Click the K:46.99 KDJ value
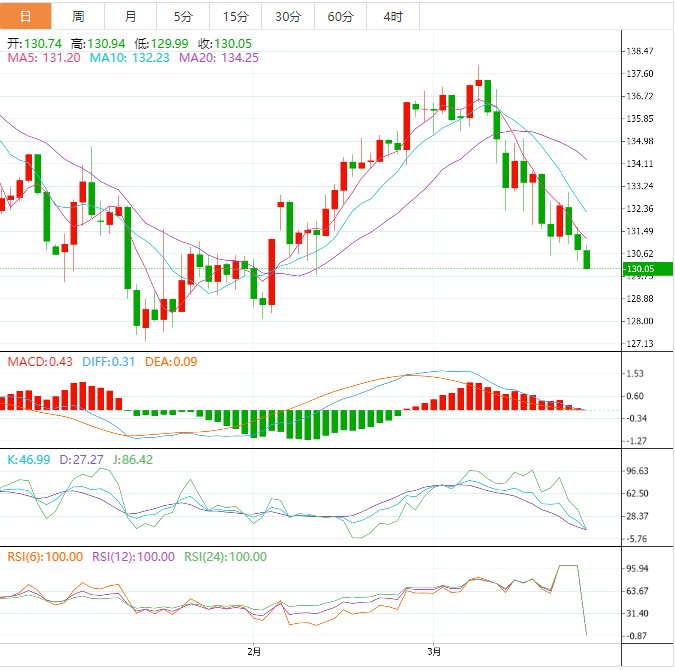This screenshot has width=675, height=671. [29, 460]
